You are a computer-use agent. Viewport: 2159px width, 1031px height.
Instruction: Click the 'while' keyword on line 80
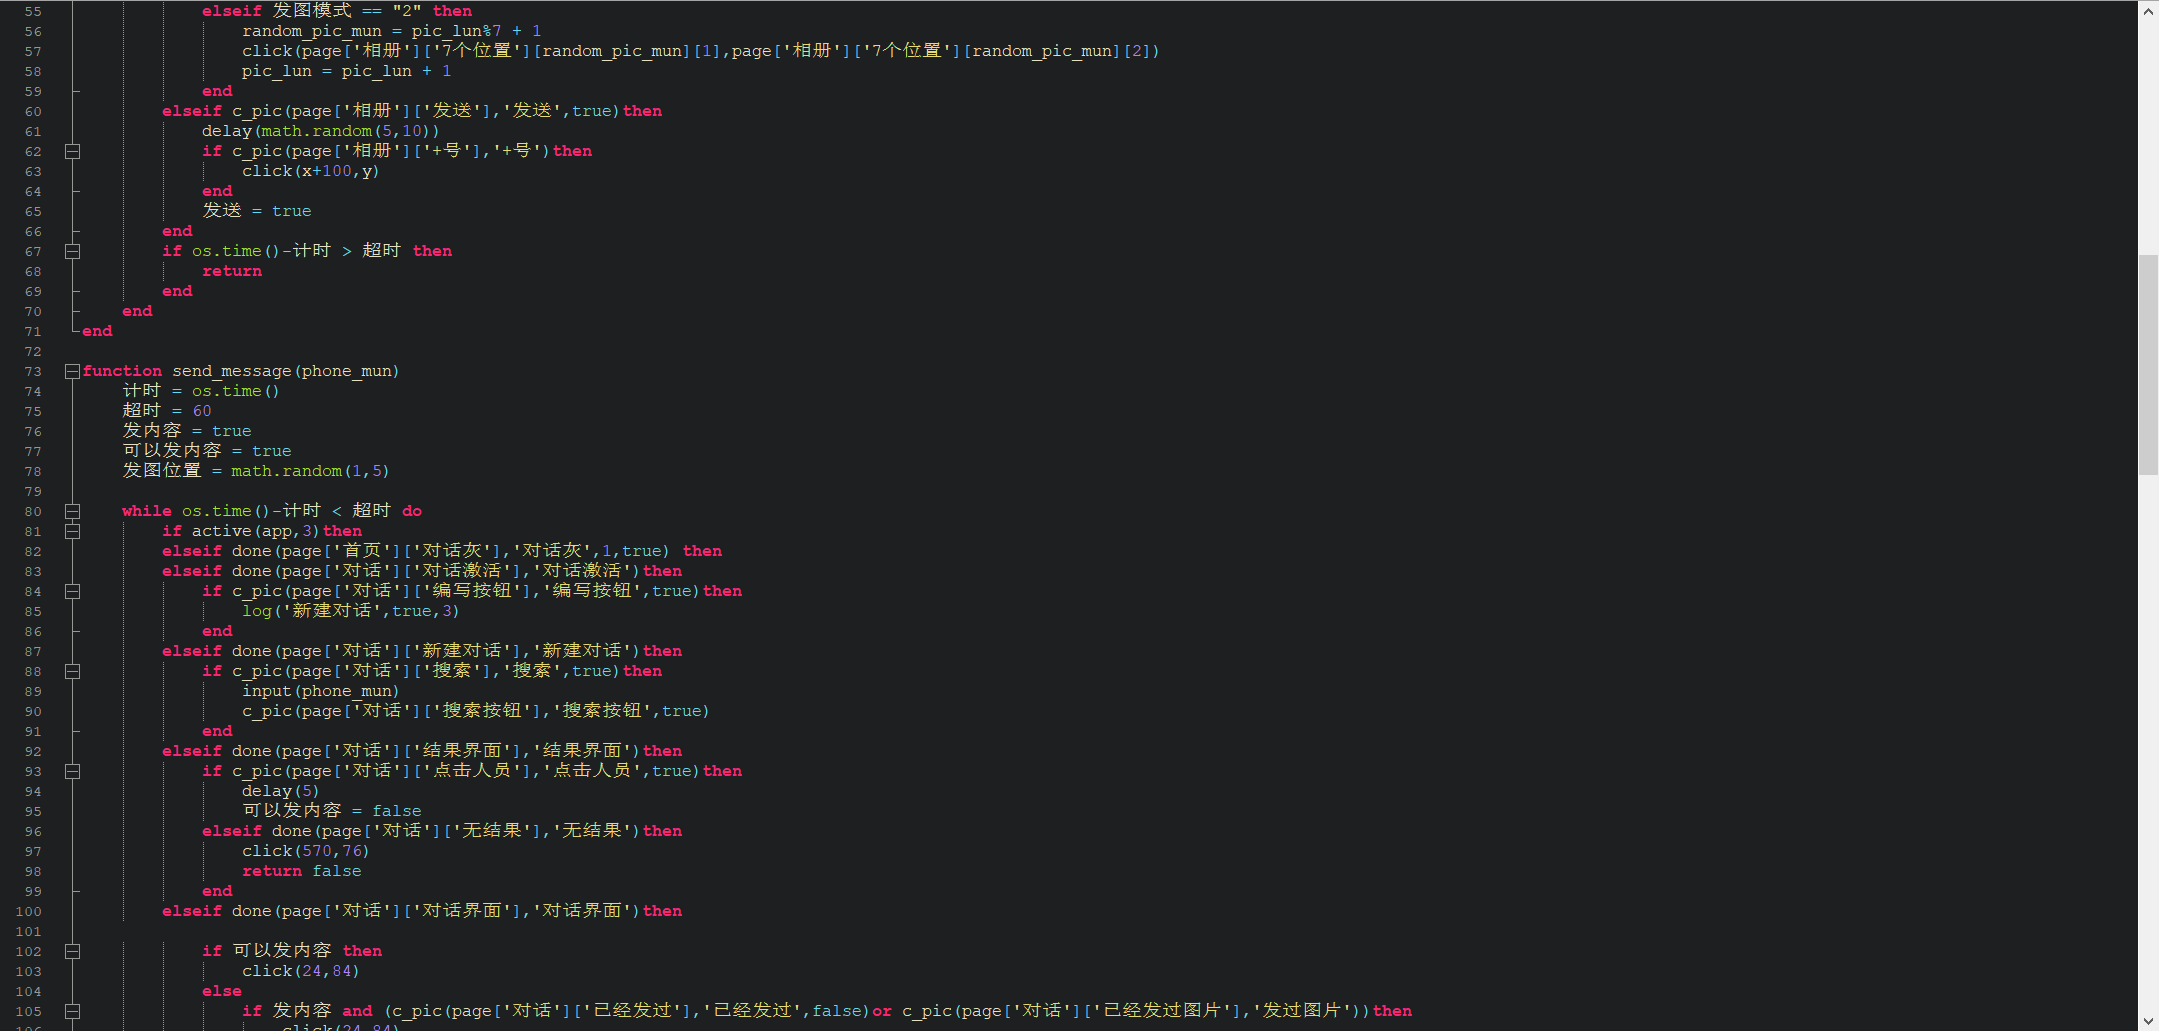click(146, 511)
